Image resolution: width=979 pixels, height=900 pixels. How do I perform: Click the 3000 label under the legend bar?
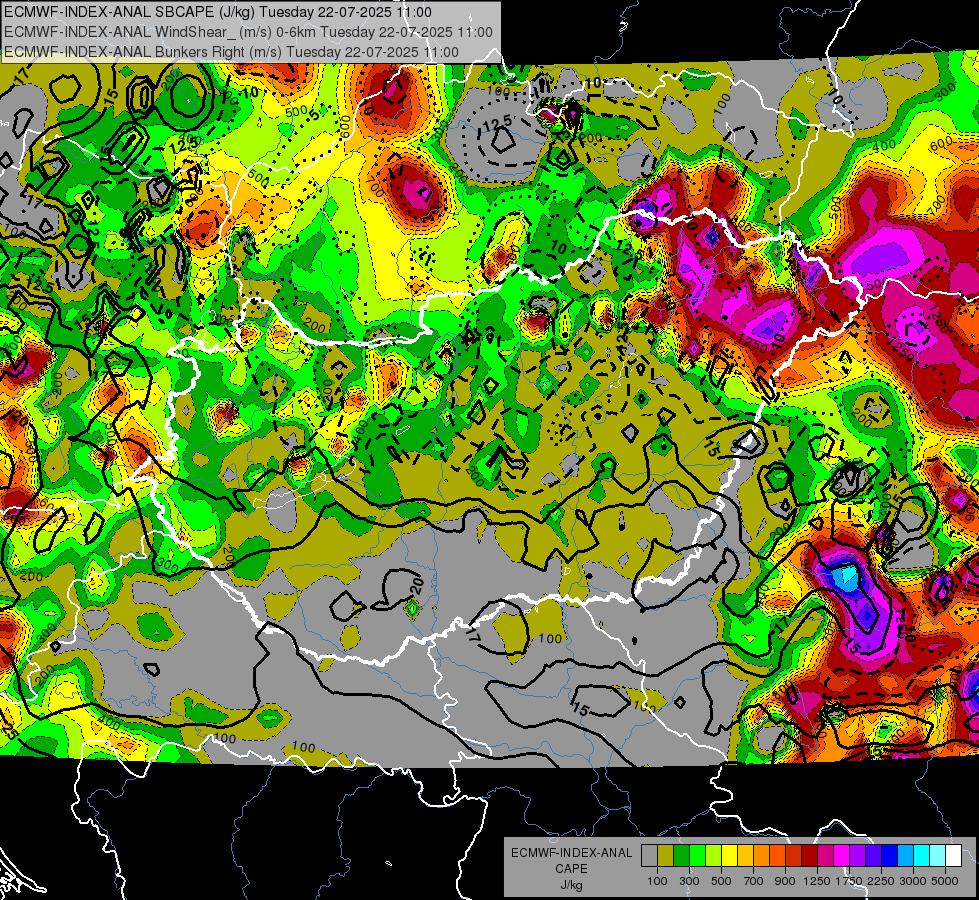coord(913,881)
